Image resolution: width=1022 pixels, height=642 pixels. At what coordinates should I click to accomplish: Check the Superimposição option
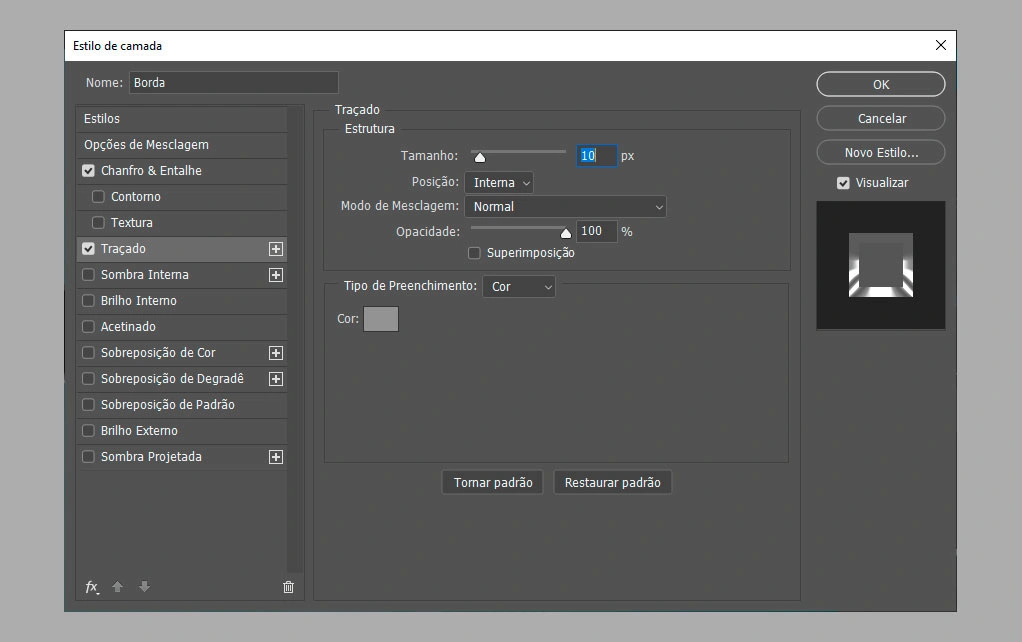pos(474,253)
